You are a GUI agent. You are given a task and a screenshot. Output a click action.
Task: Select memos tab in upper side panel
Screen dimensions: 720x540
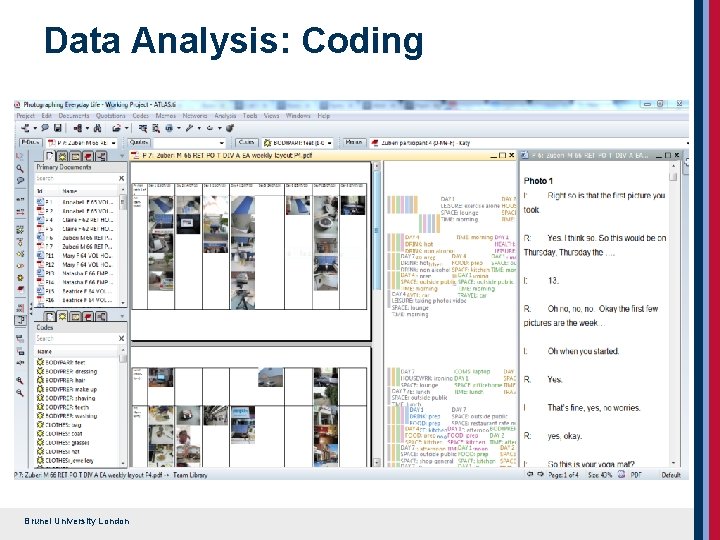(88, 156)
